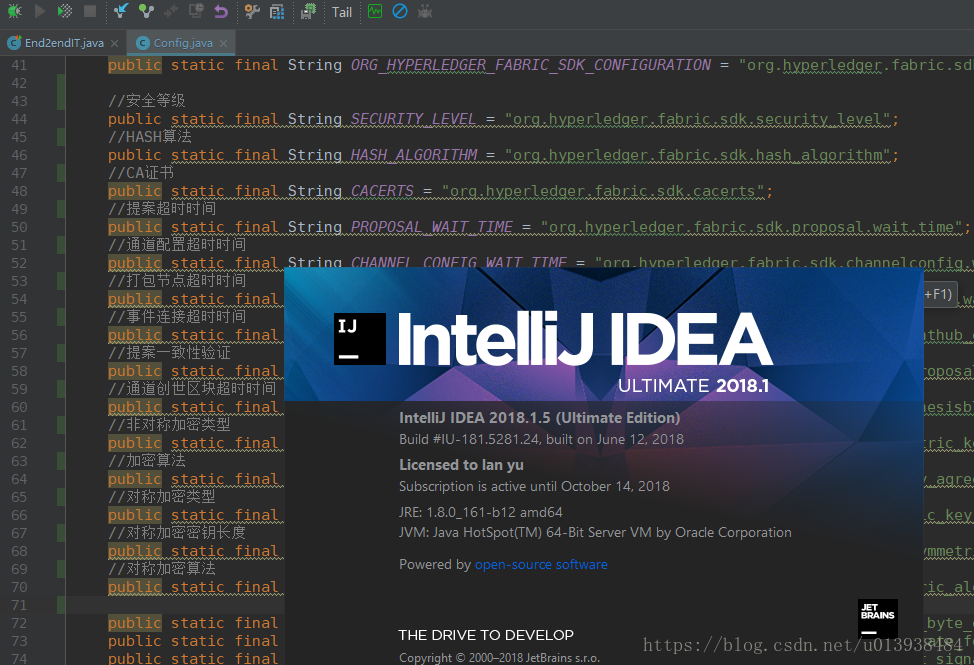This screenshot has width=974, height=665.
Task: Click line number 71 in the gutter
Action: click(x=19, y=605)
